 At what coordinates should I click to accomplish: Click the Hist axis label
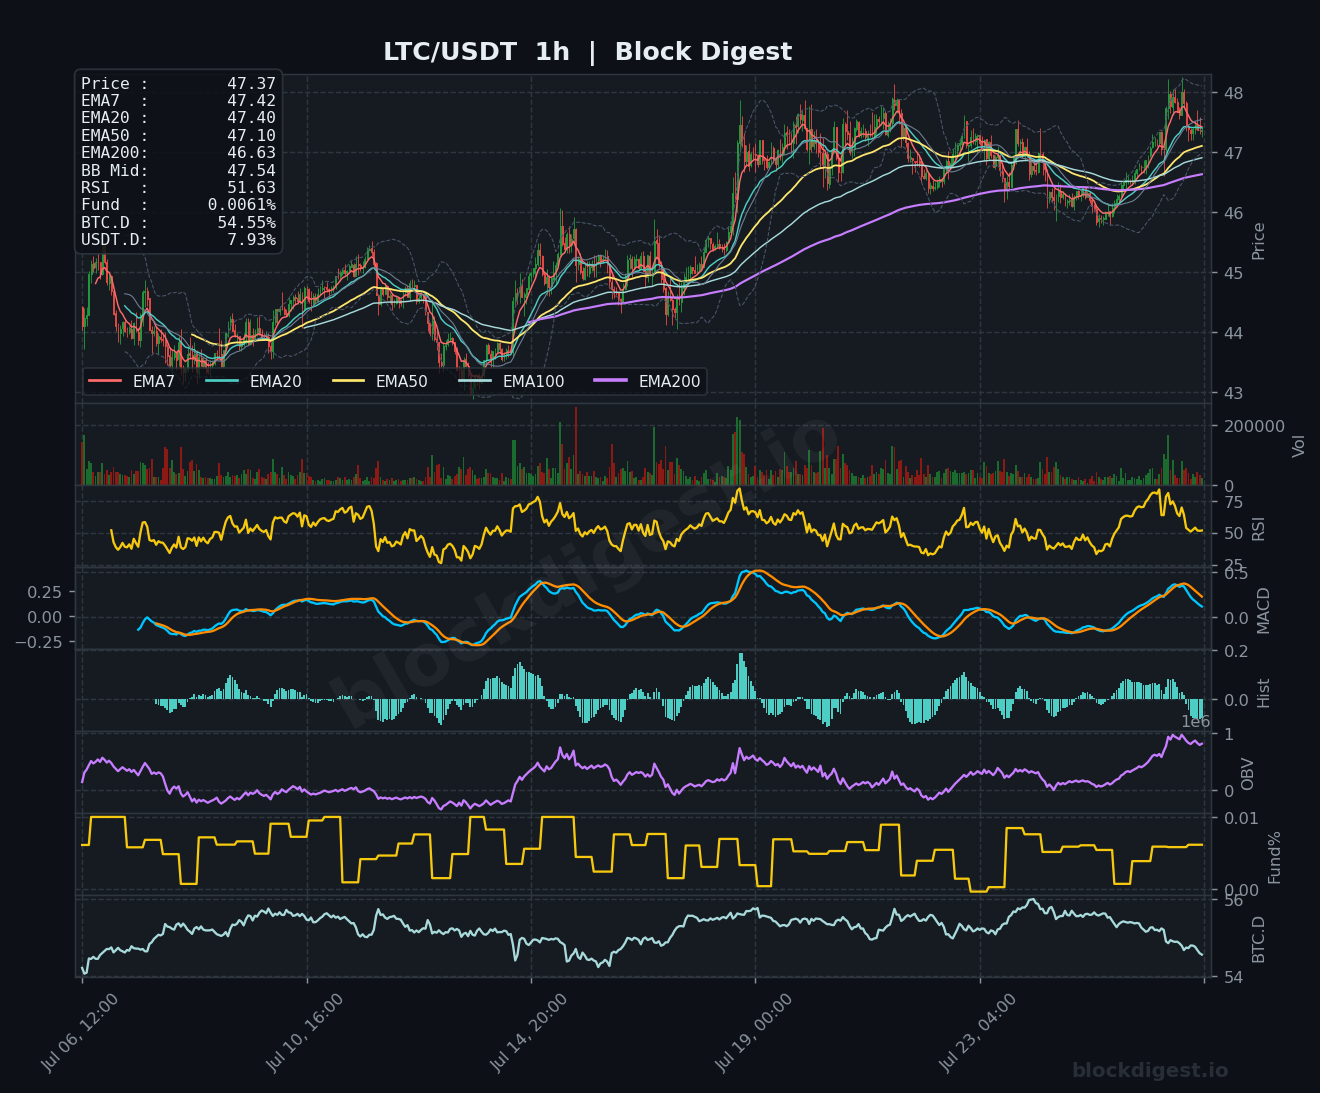1263,692
